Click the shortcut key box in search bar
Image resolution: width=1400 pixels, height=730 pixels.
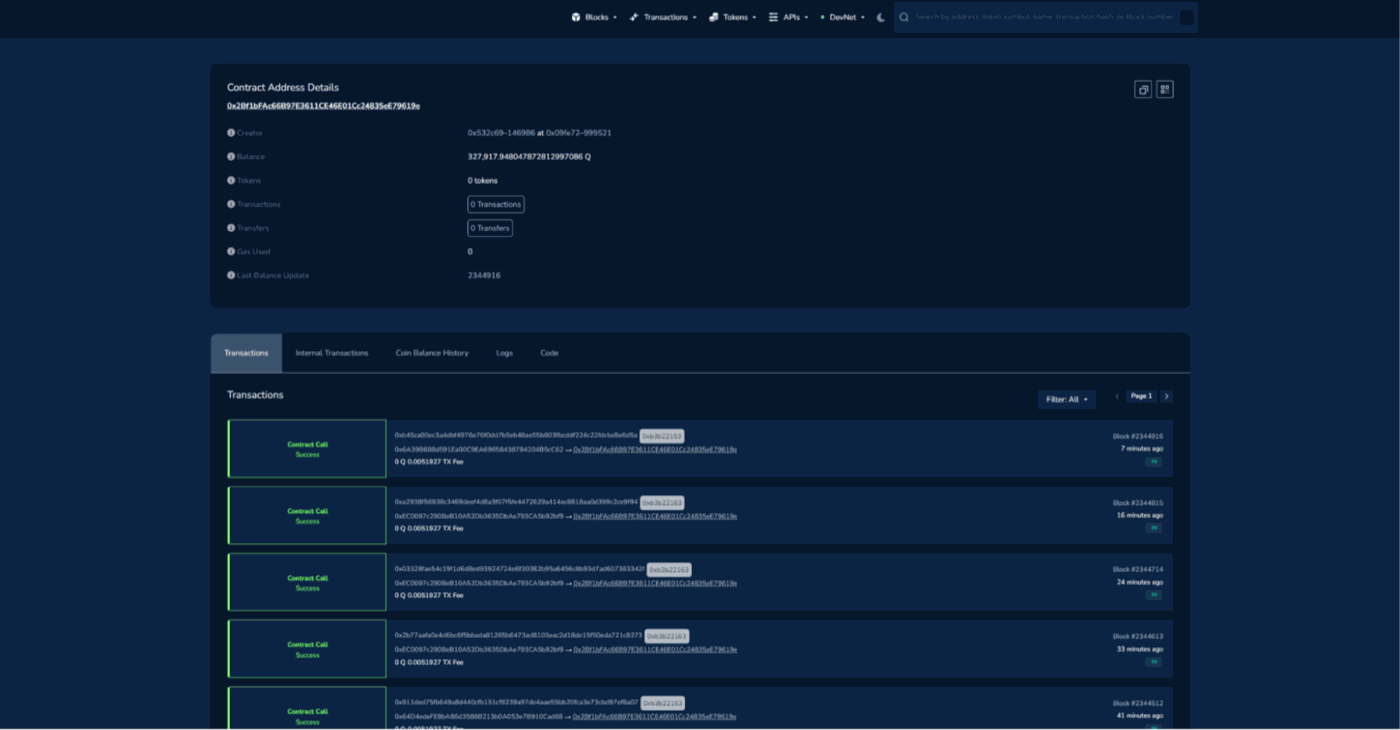1186,17
